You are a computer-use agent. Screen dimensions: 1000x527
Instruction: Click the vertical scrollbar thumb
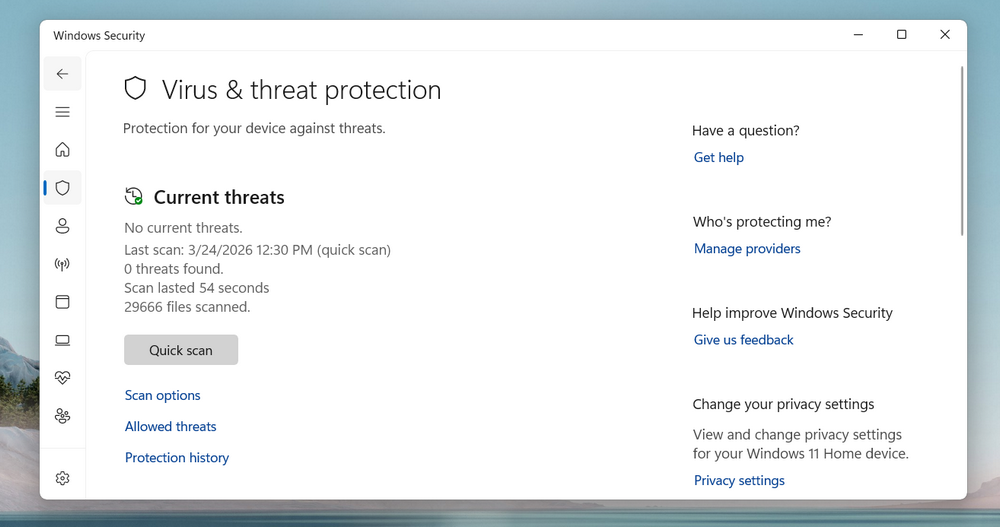[x=962, y=150]
